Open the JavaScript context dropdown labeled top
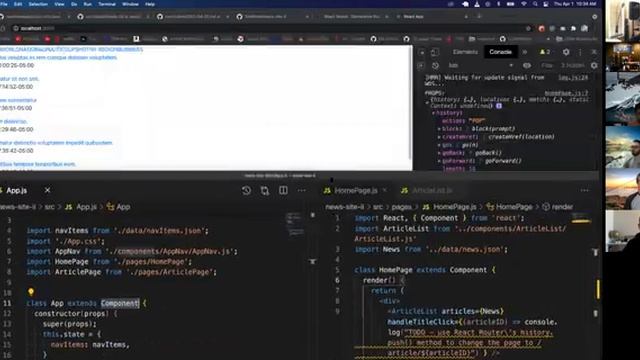The height and width of the screenshot is (360, 640). click(x=480, y=65)
